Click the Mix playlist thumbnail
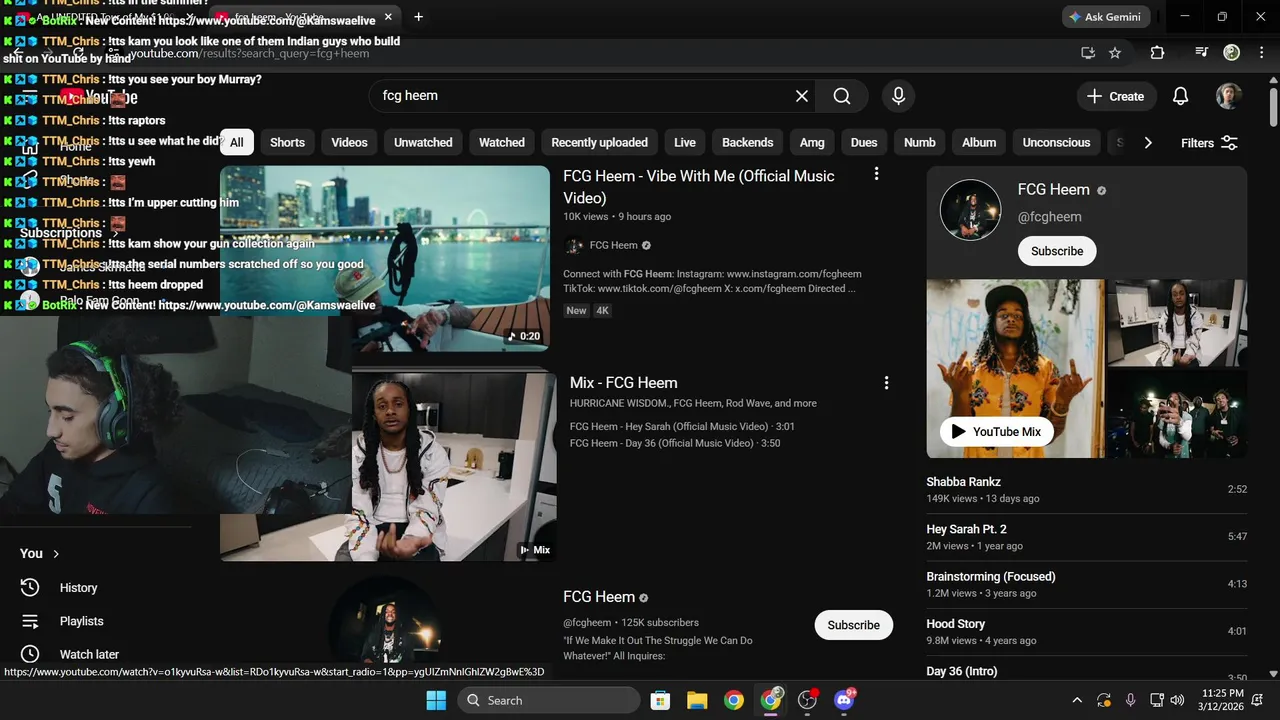This screenshot has width=1280, height=720. tap(388, 467)
